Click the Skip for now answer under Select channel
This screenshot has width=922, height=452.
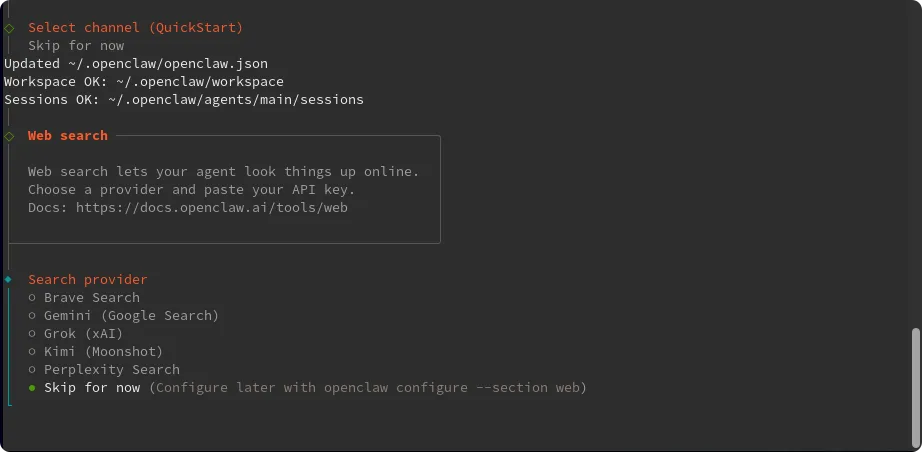76,46
